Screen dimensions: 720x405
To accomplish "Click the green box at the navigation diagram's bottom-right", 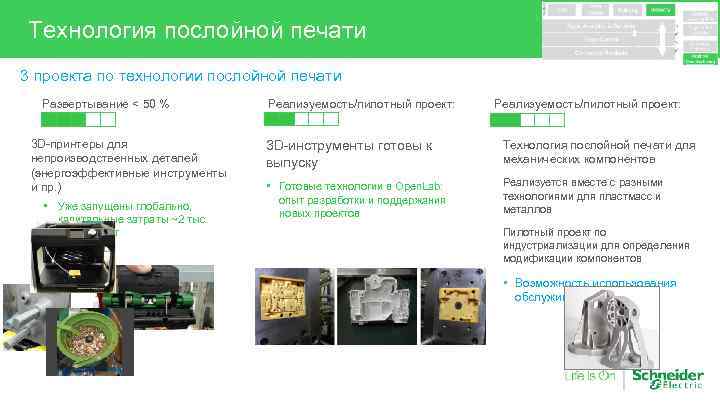I will [699, 59].
